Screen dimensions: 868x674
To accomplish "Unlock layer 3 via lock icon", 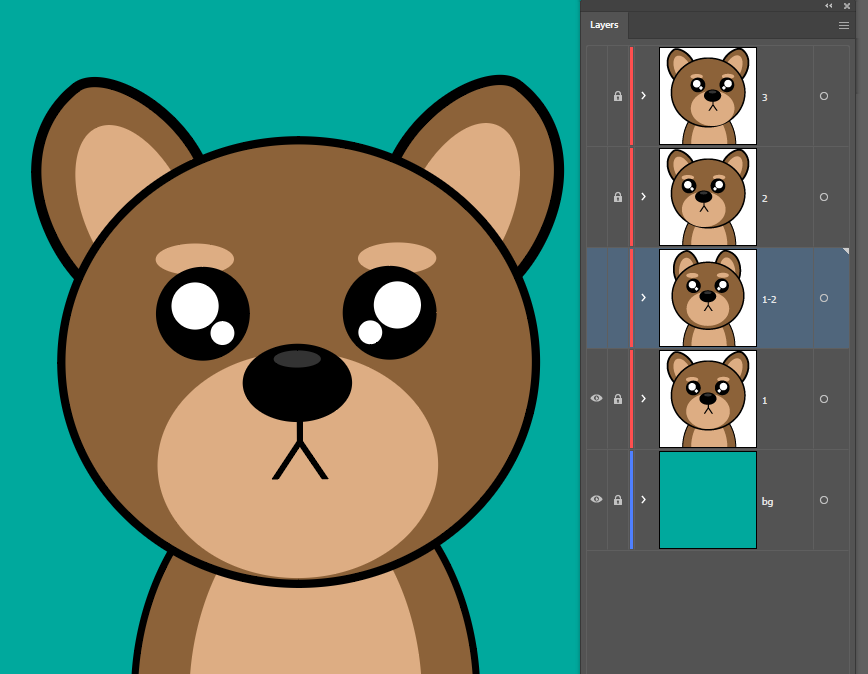I will (618, 96).
